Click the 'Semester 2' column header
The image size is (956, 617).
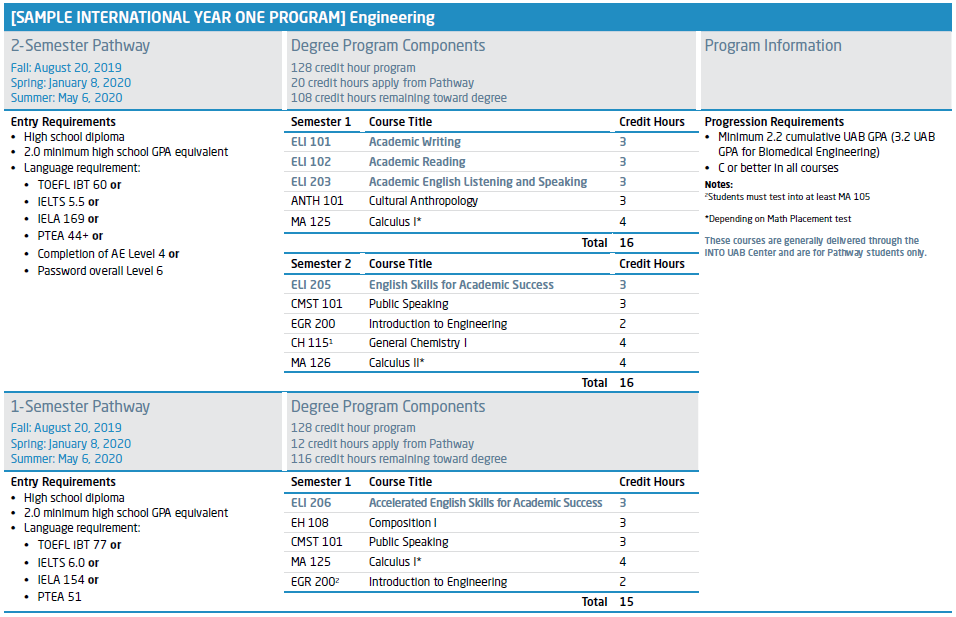coord(321,264)
